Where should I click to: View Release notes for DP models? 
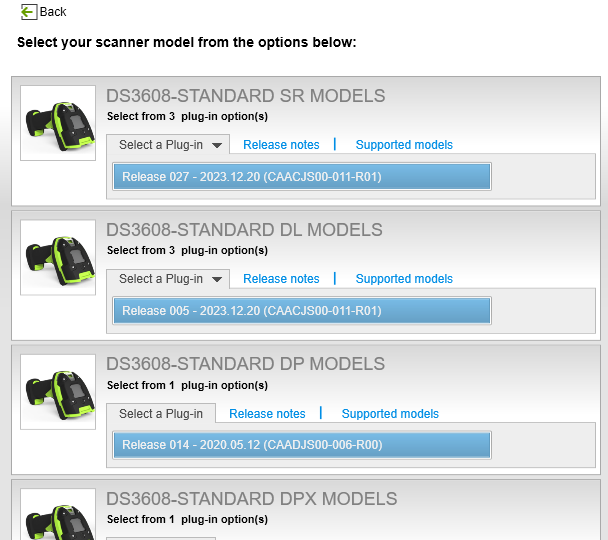(x=267, y=414)
